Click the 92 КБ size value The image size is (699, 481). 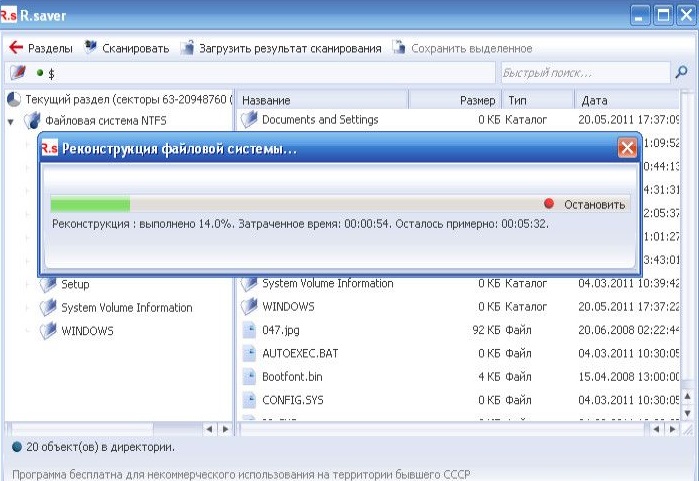tap(486, 330)
